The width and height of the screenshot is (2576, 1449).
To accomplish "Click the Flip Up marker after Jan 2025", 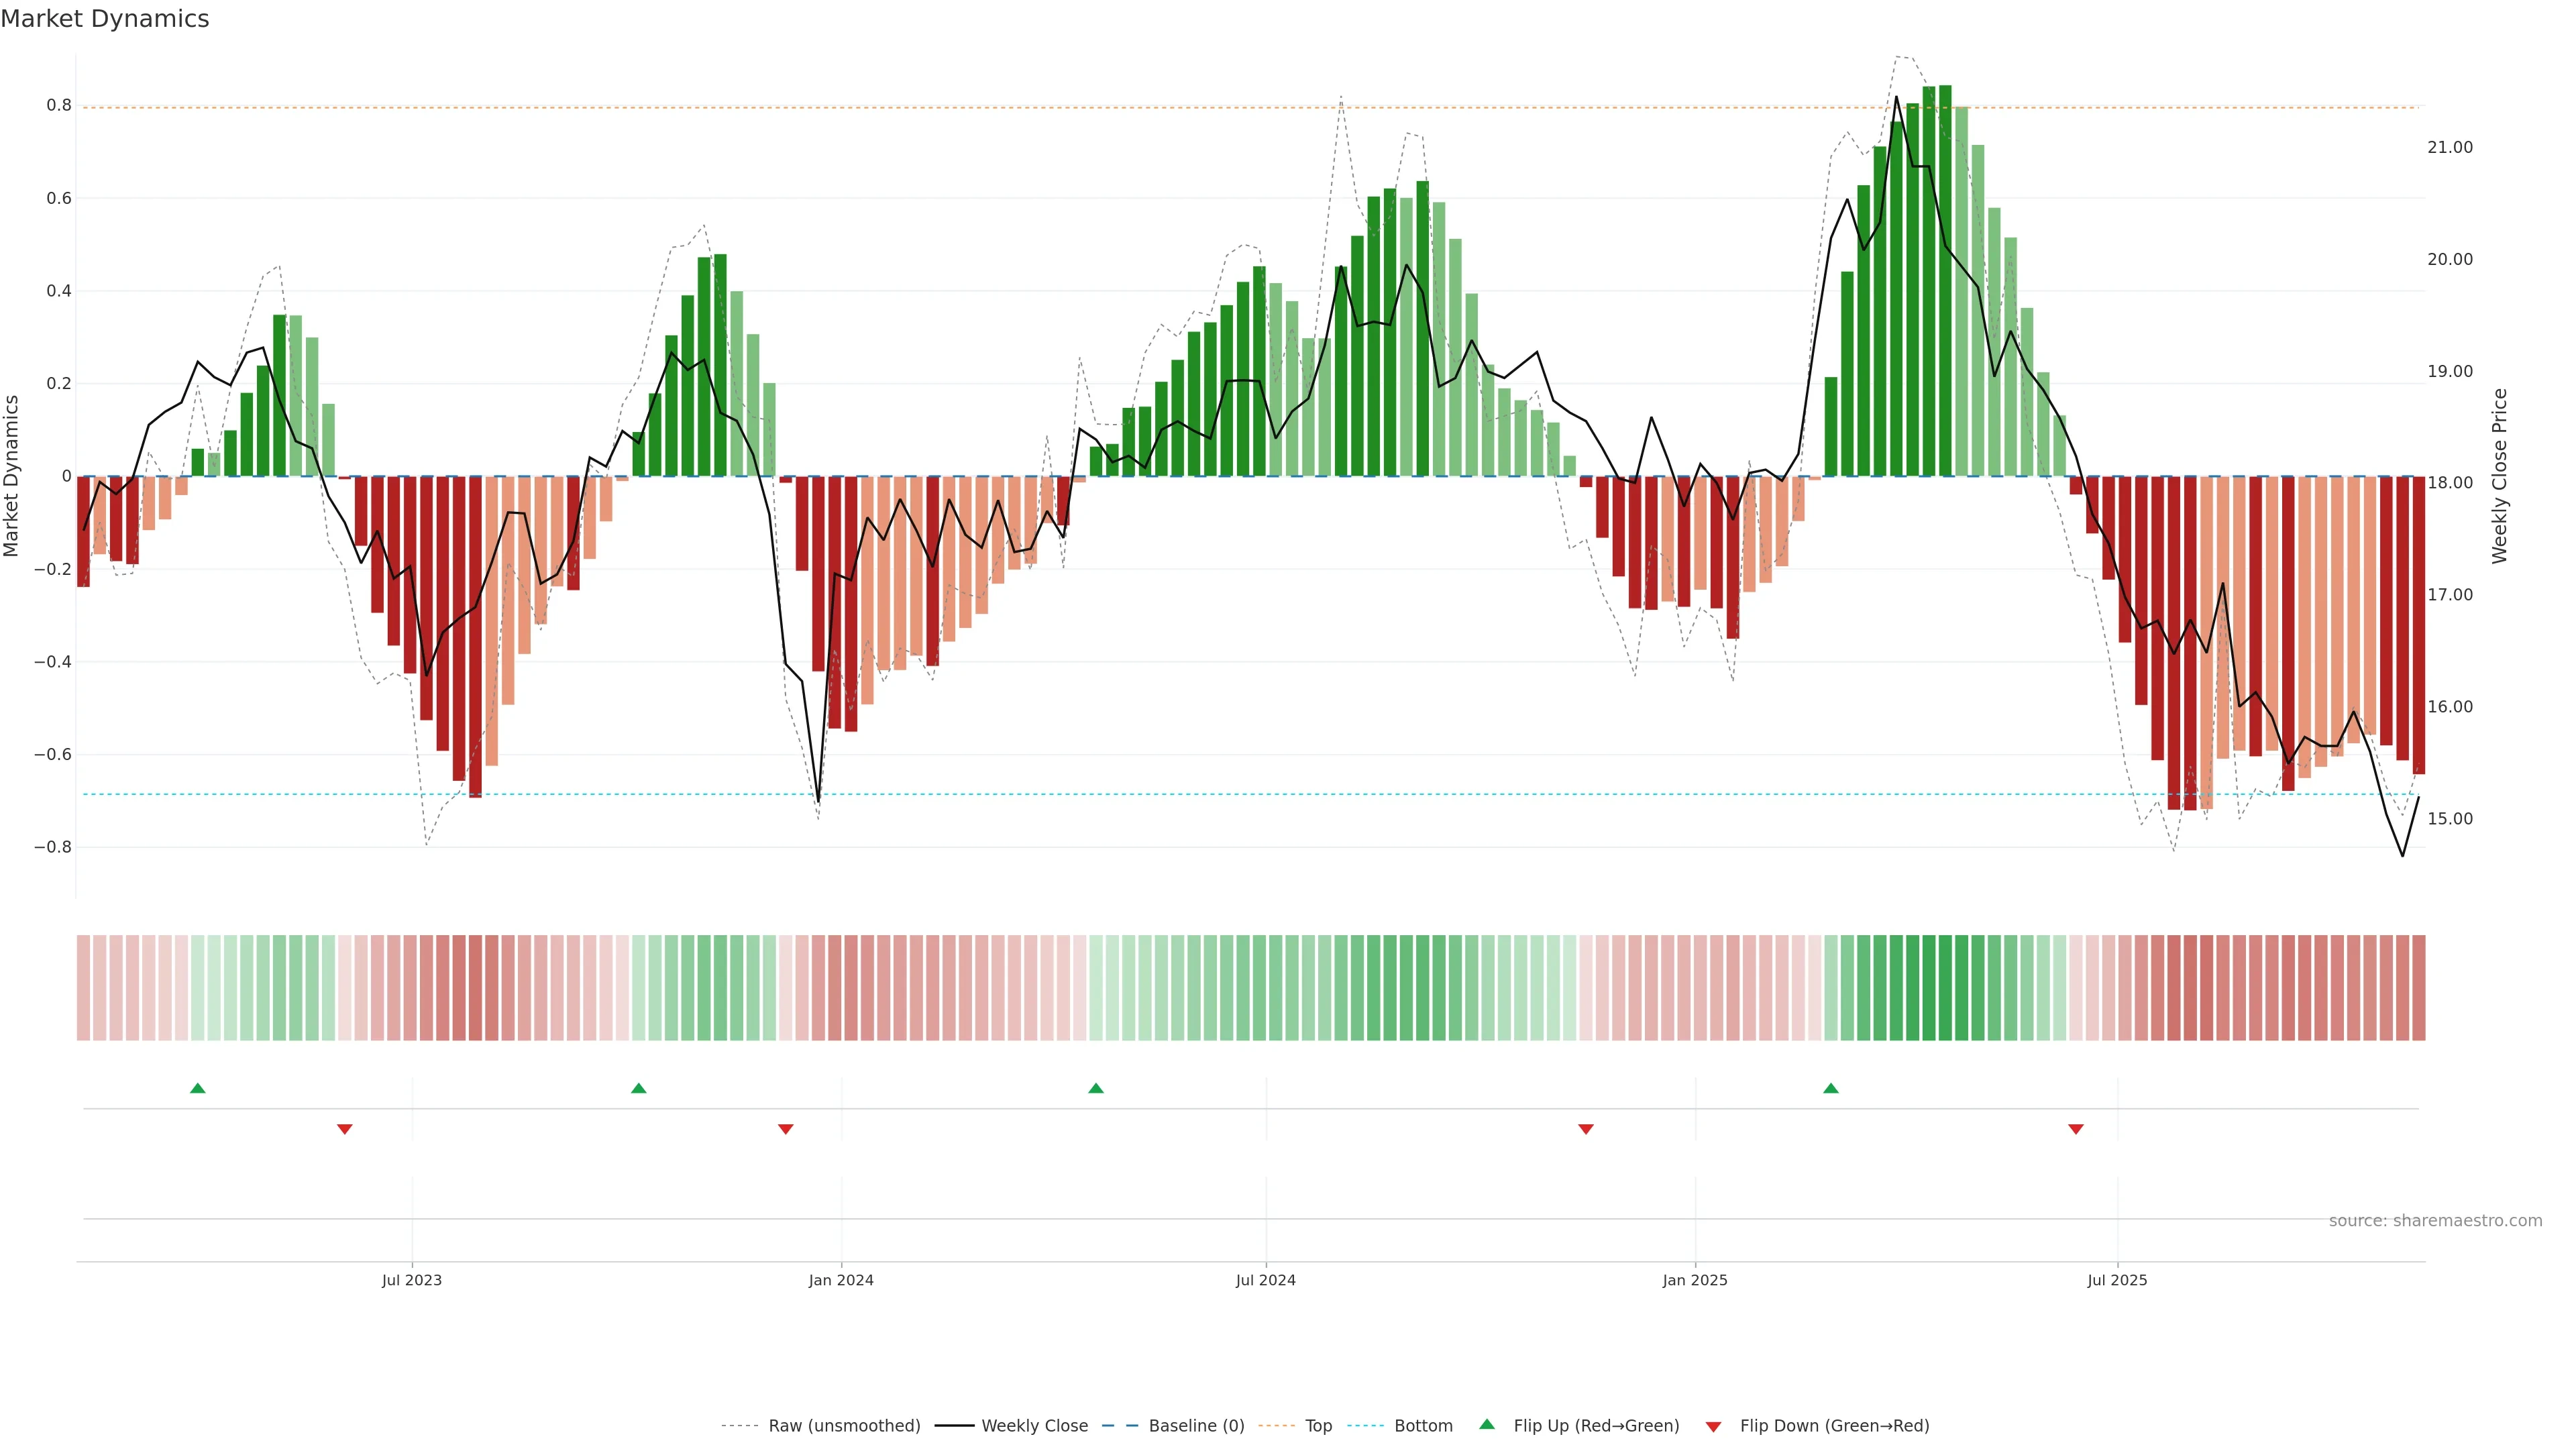I will [x=1831, y=1088].
